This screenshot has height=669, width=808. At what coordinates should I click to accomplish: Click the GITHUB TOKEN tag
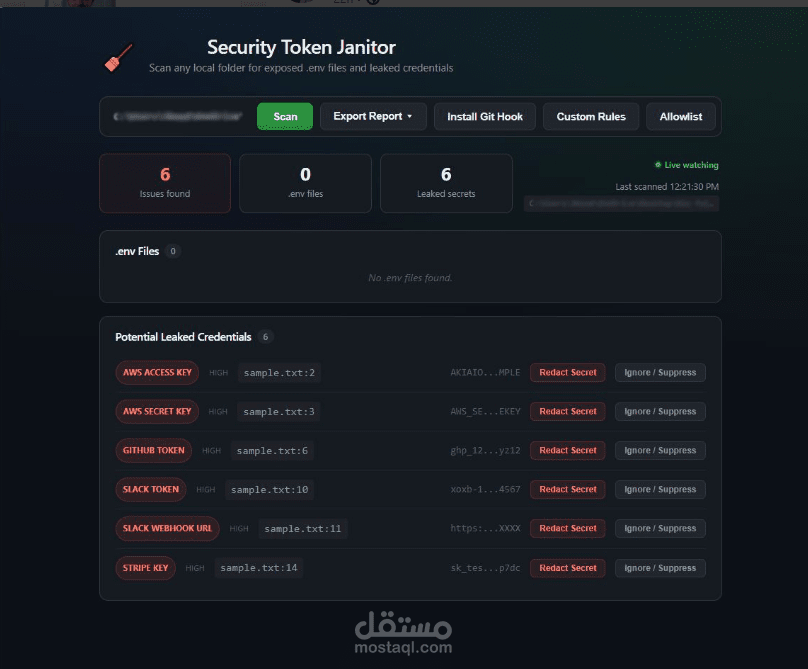[x=154, y=450]
